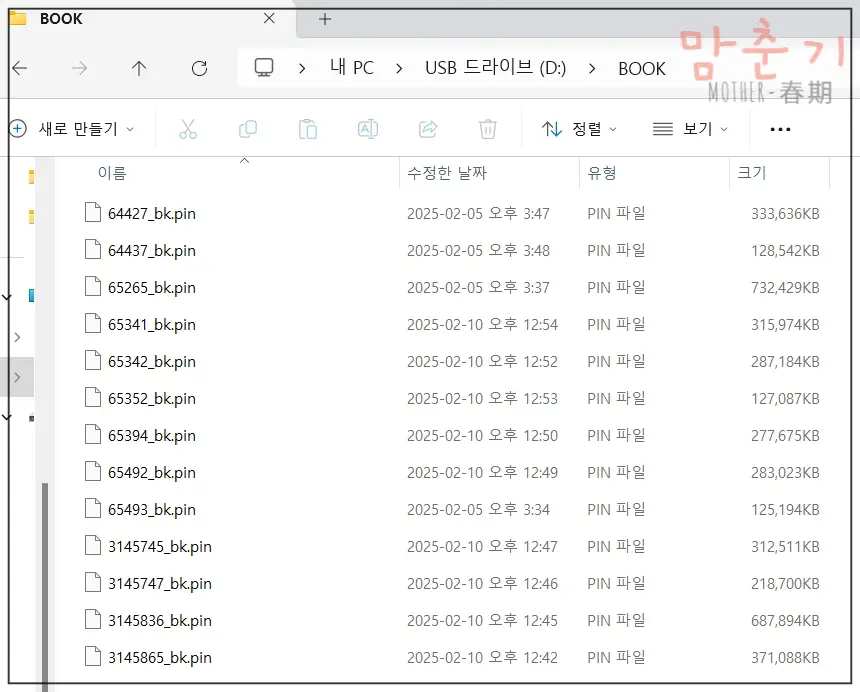
Task: Click the back navigation arrow
Action: pyautogui.click(x=20, y=68)
